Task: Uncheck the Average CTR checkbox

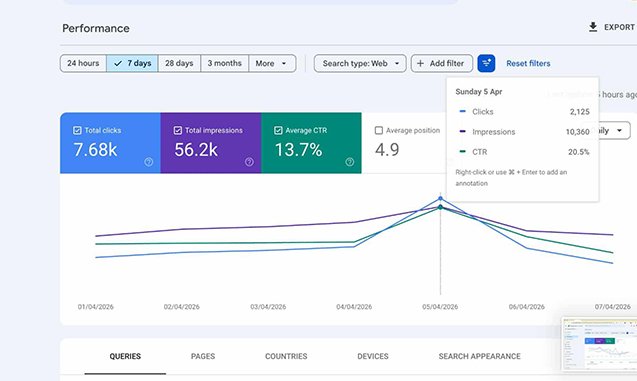Action: pyautogui.click(x=278, y=130)
